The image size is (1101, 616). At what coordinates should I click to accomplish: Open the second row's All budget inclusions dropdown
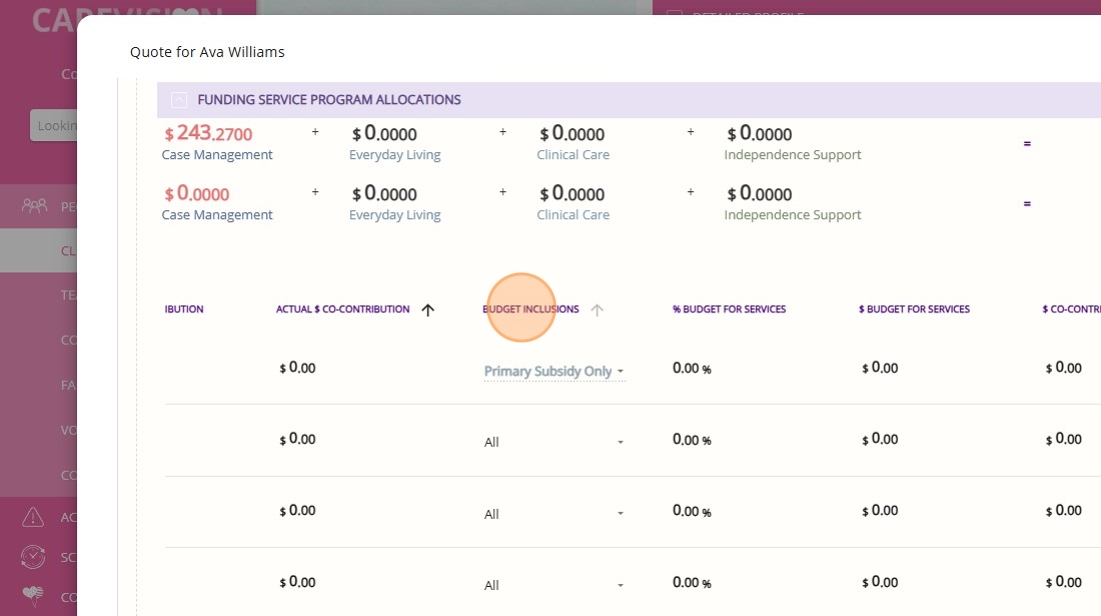point(554,442)
